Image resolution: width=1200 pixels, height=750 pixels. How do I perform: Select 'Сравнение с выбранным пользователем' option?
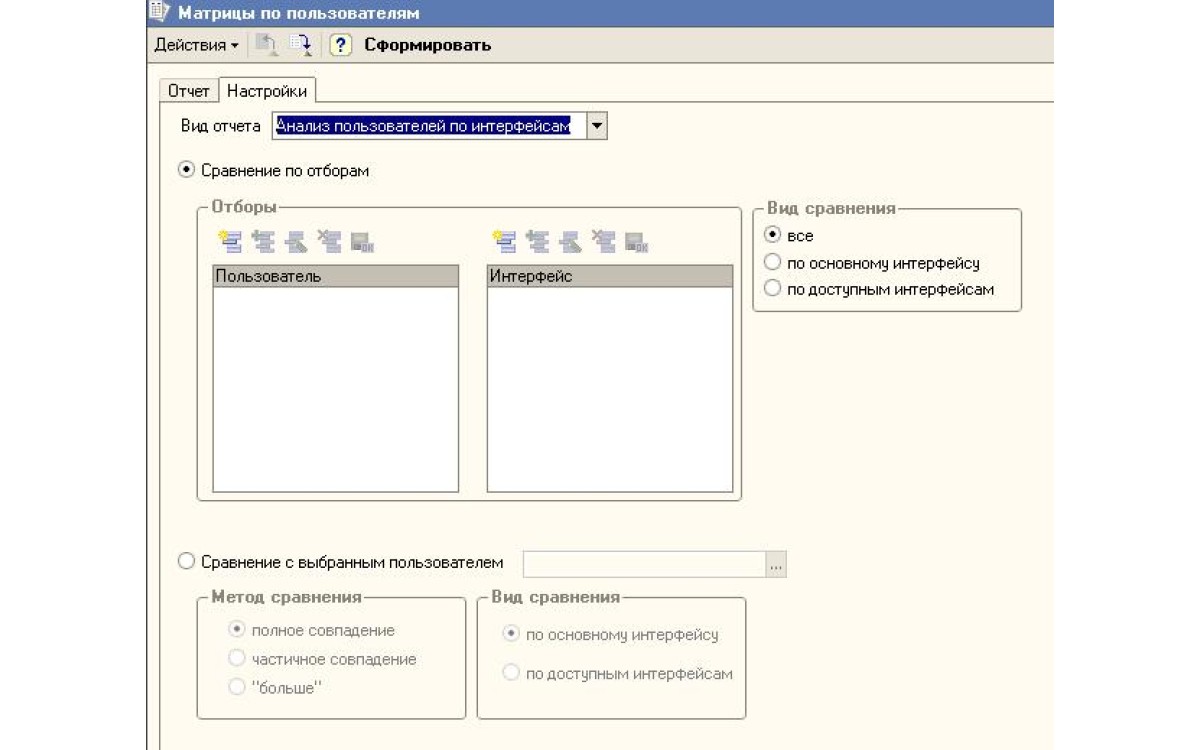click(x=186, y=562)
